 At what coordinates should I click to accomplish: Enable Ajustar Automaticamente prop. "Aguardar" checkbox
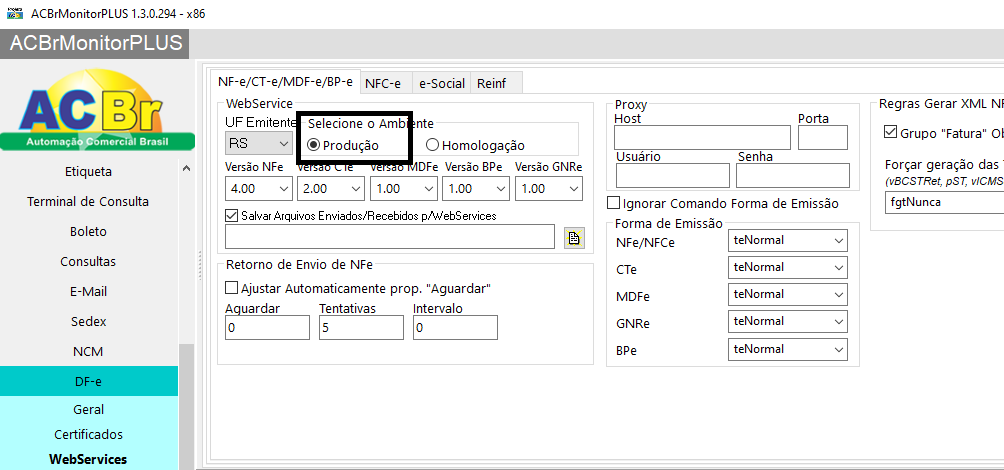click(232, 288)
